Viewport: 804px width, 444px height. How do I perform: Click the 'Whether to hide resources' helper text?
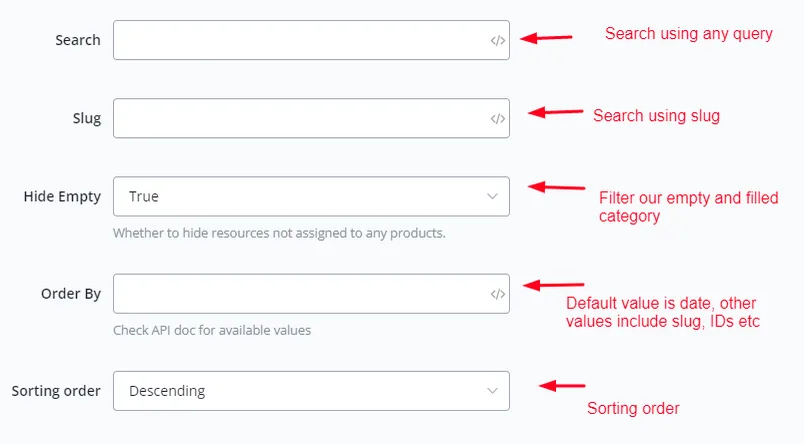[x=279, y=233]
